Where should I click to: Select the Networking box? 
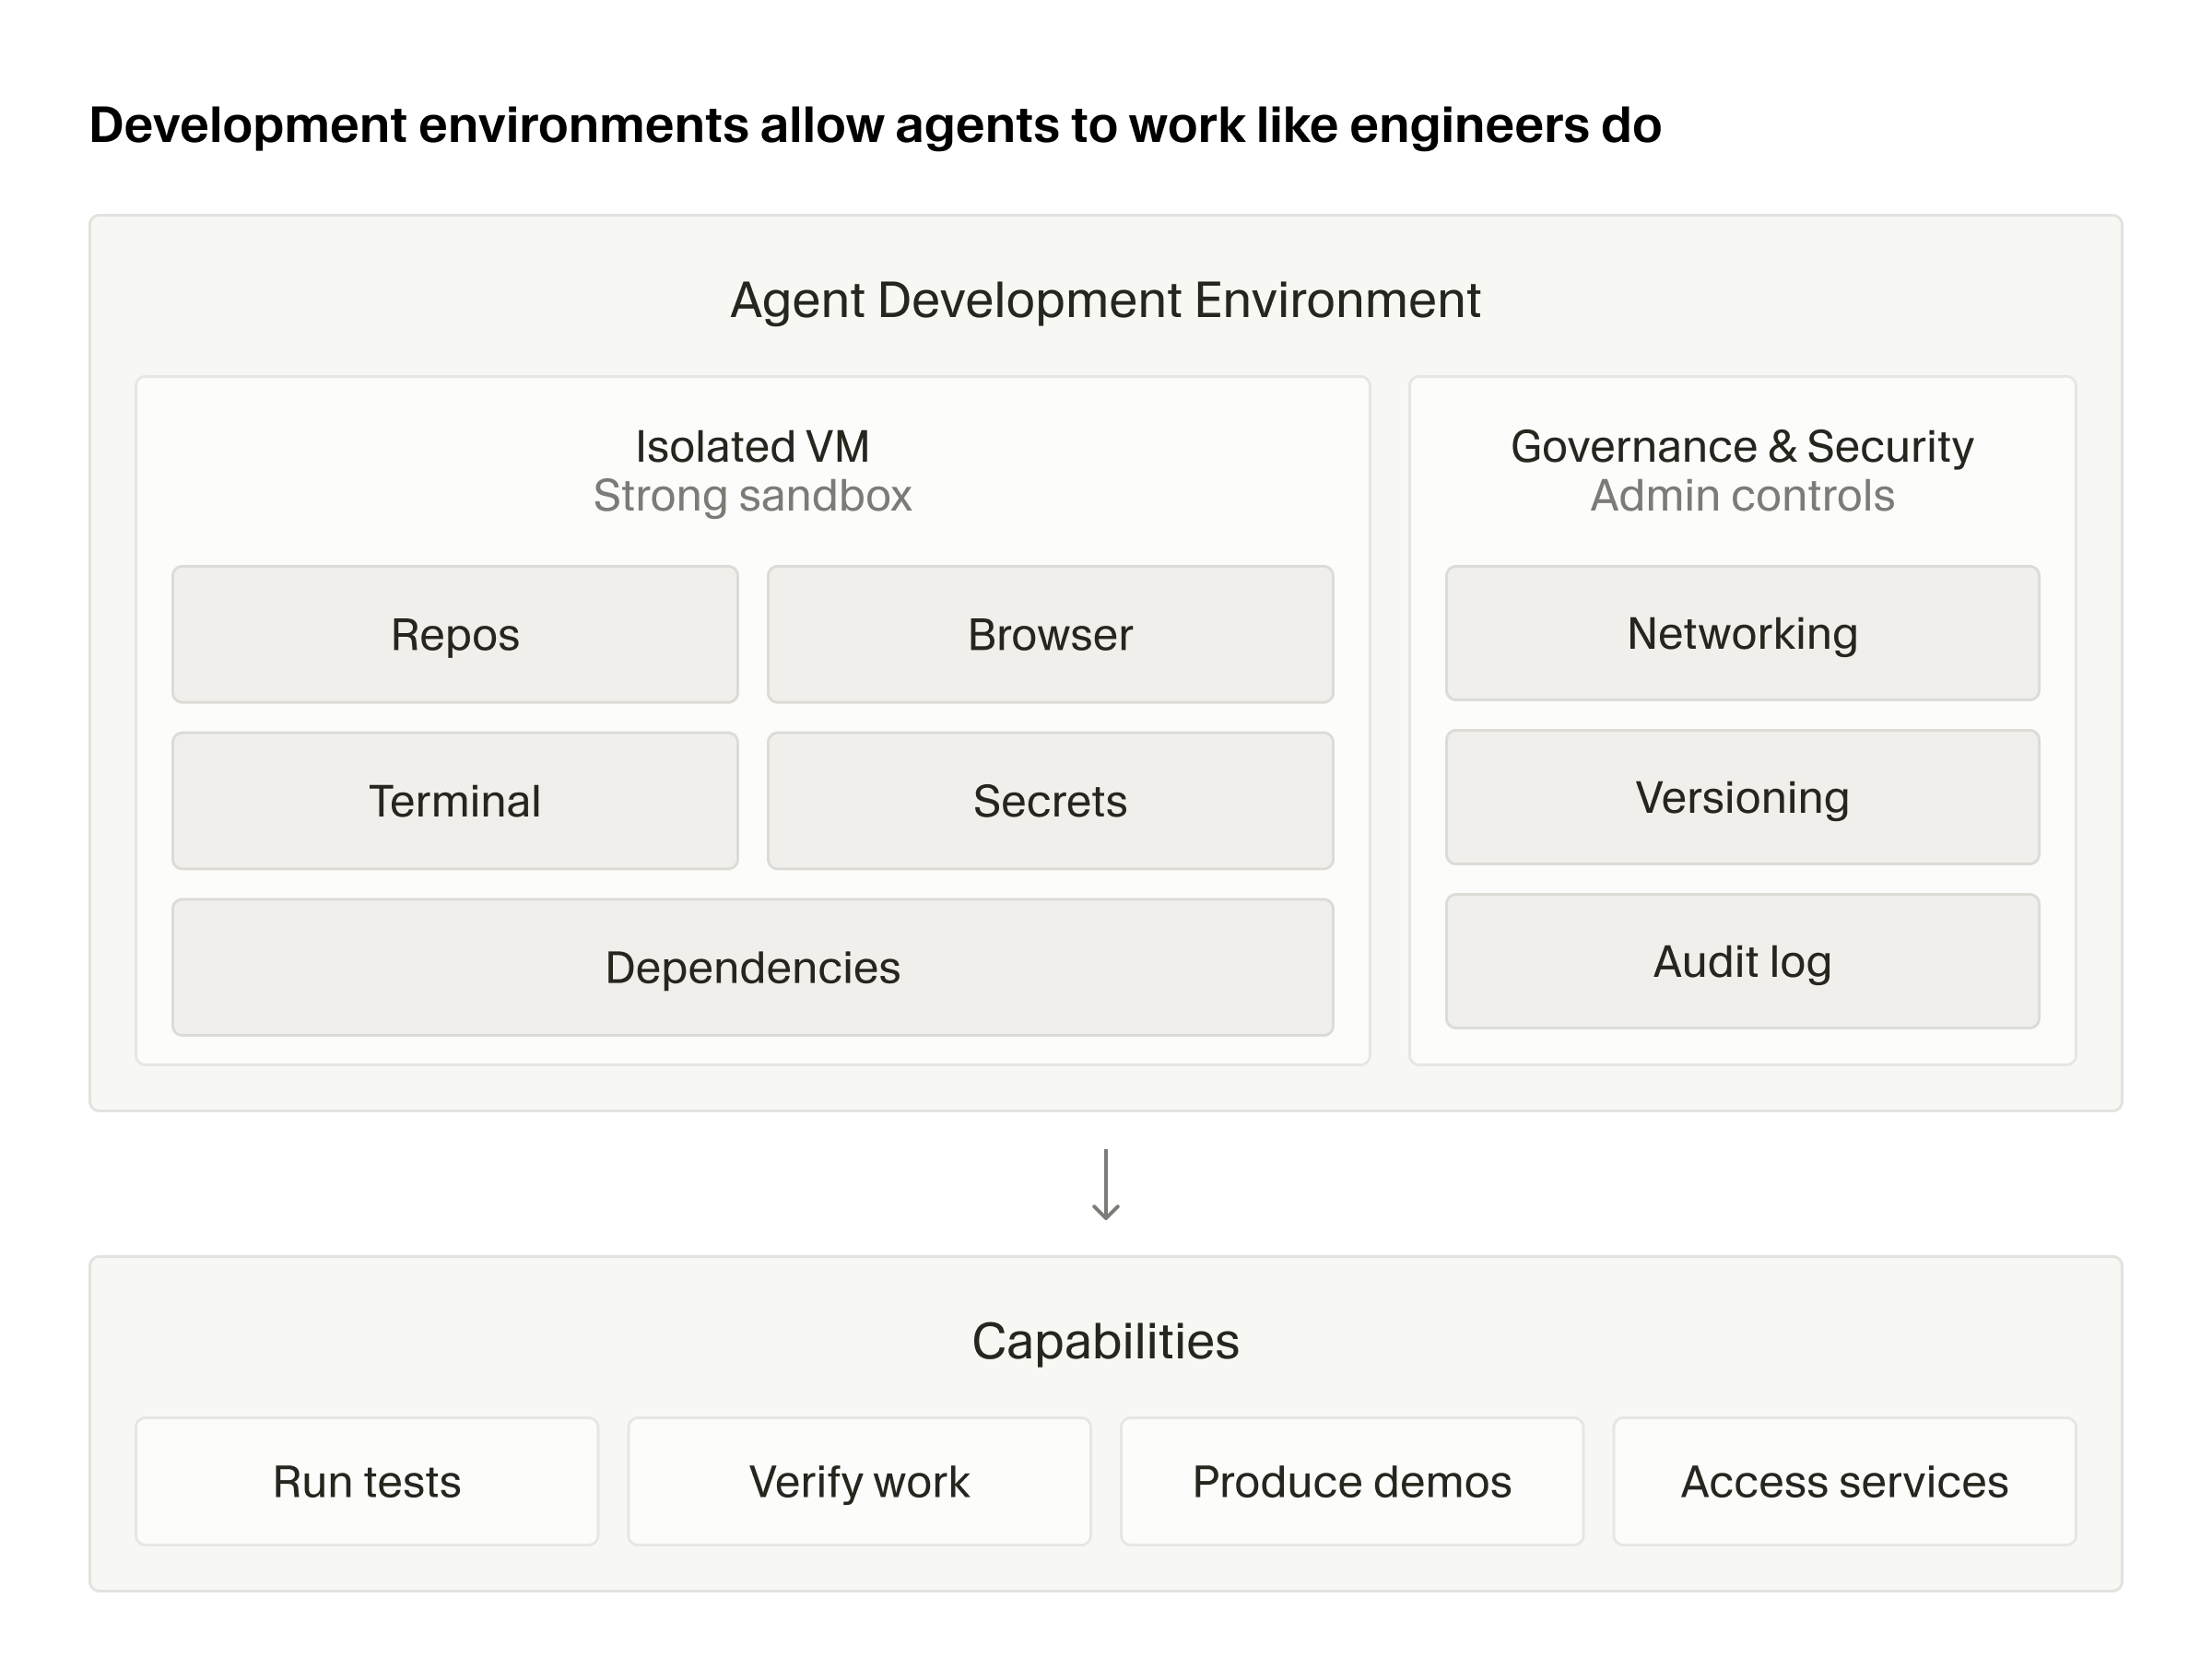1742,633
